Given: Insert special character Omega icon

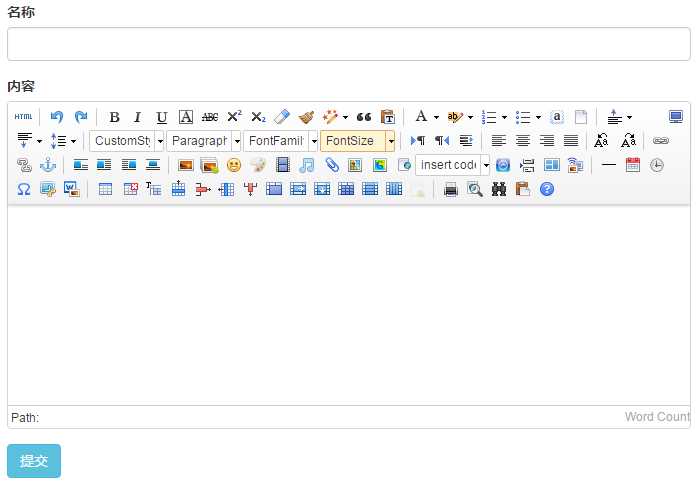Looking at the screenshot, I should click(x=24, y=189).
